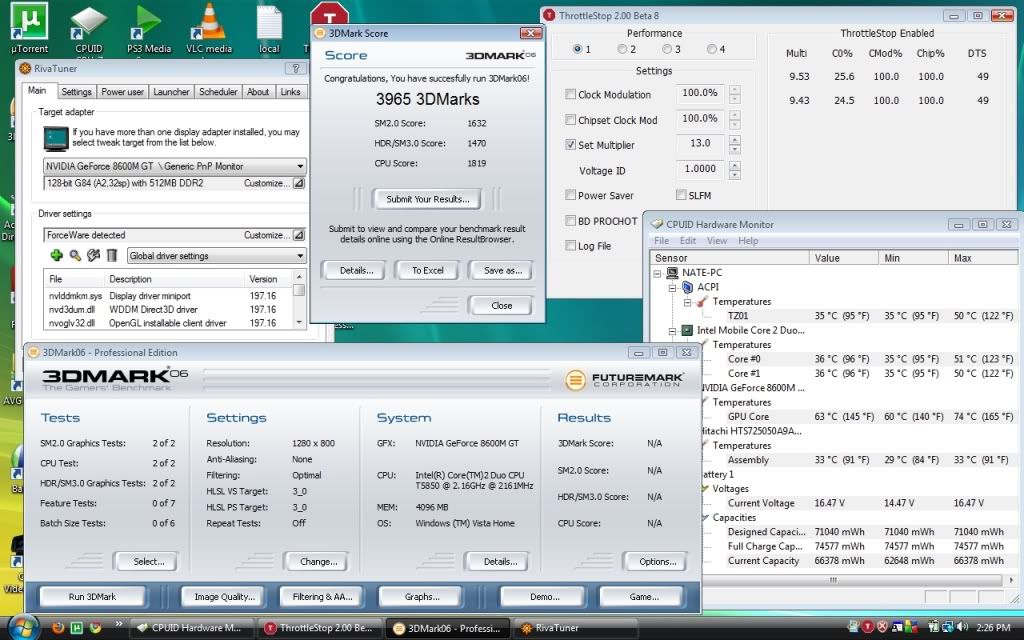Open View menu in Hardware Monitor
1024x640 pixels.
[716, 240]
